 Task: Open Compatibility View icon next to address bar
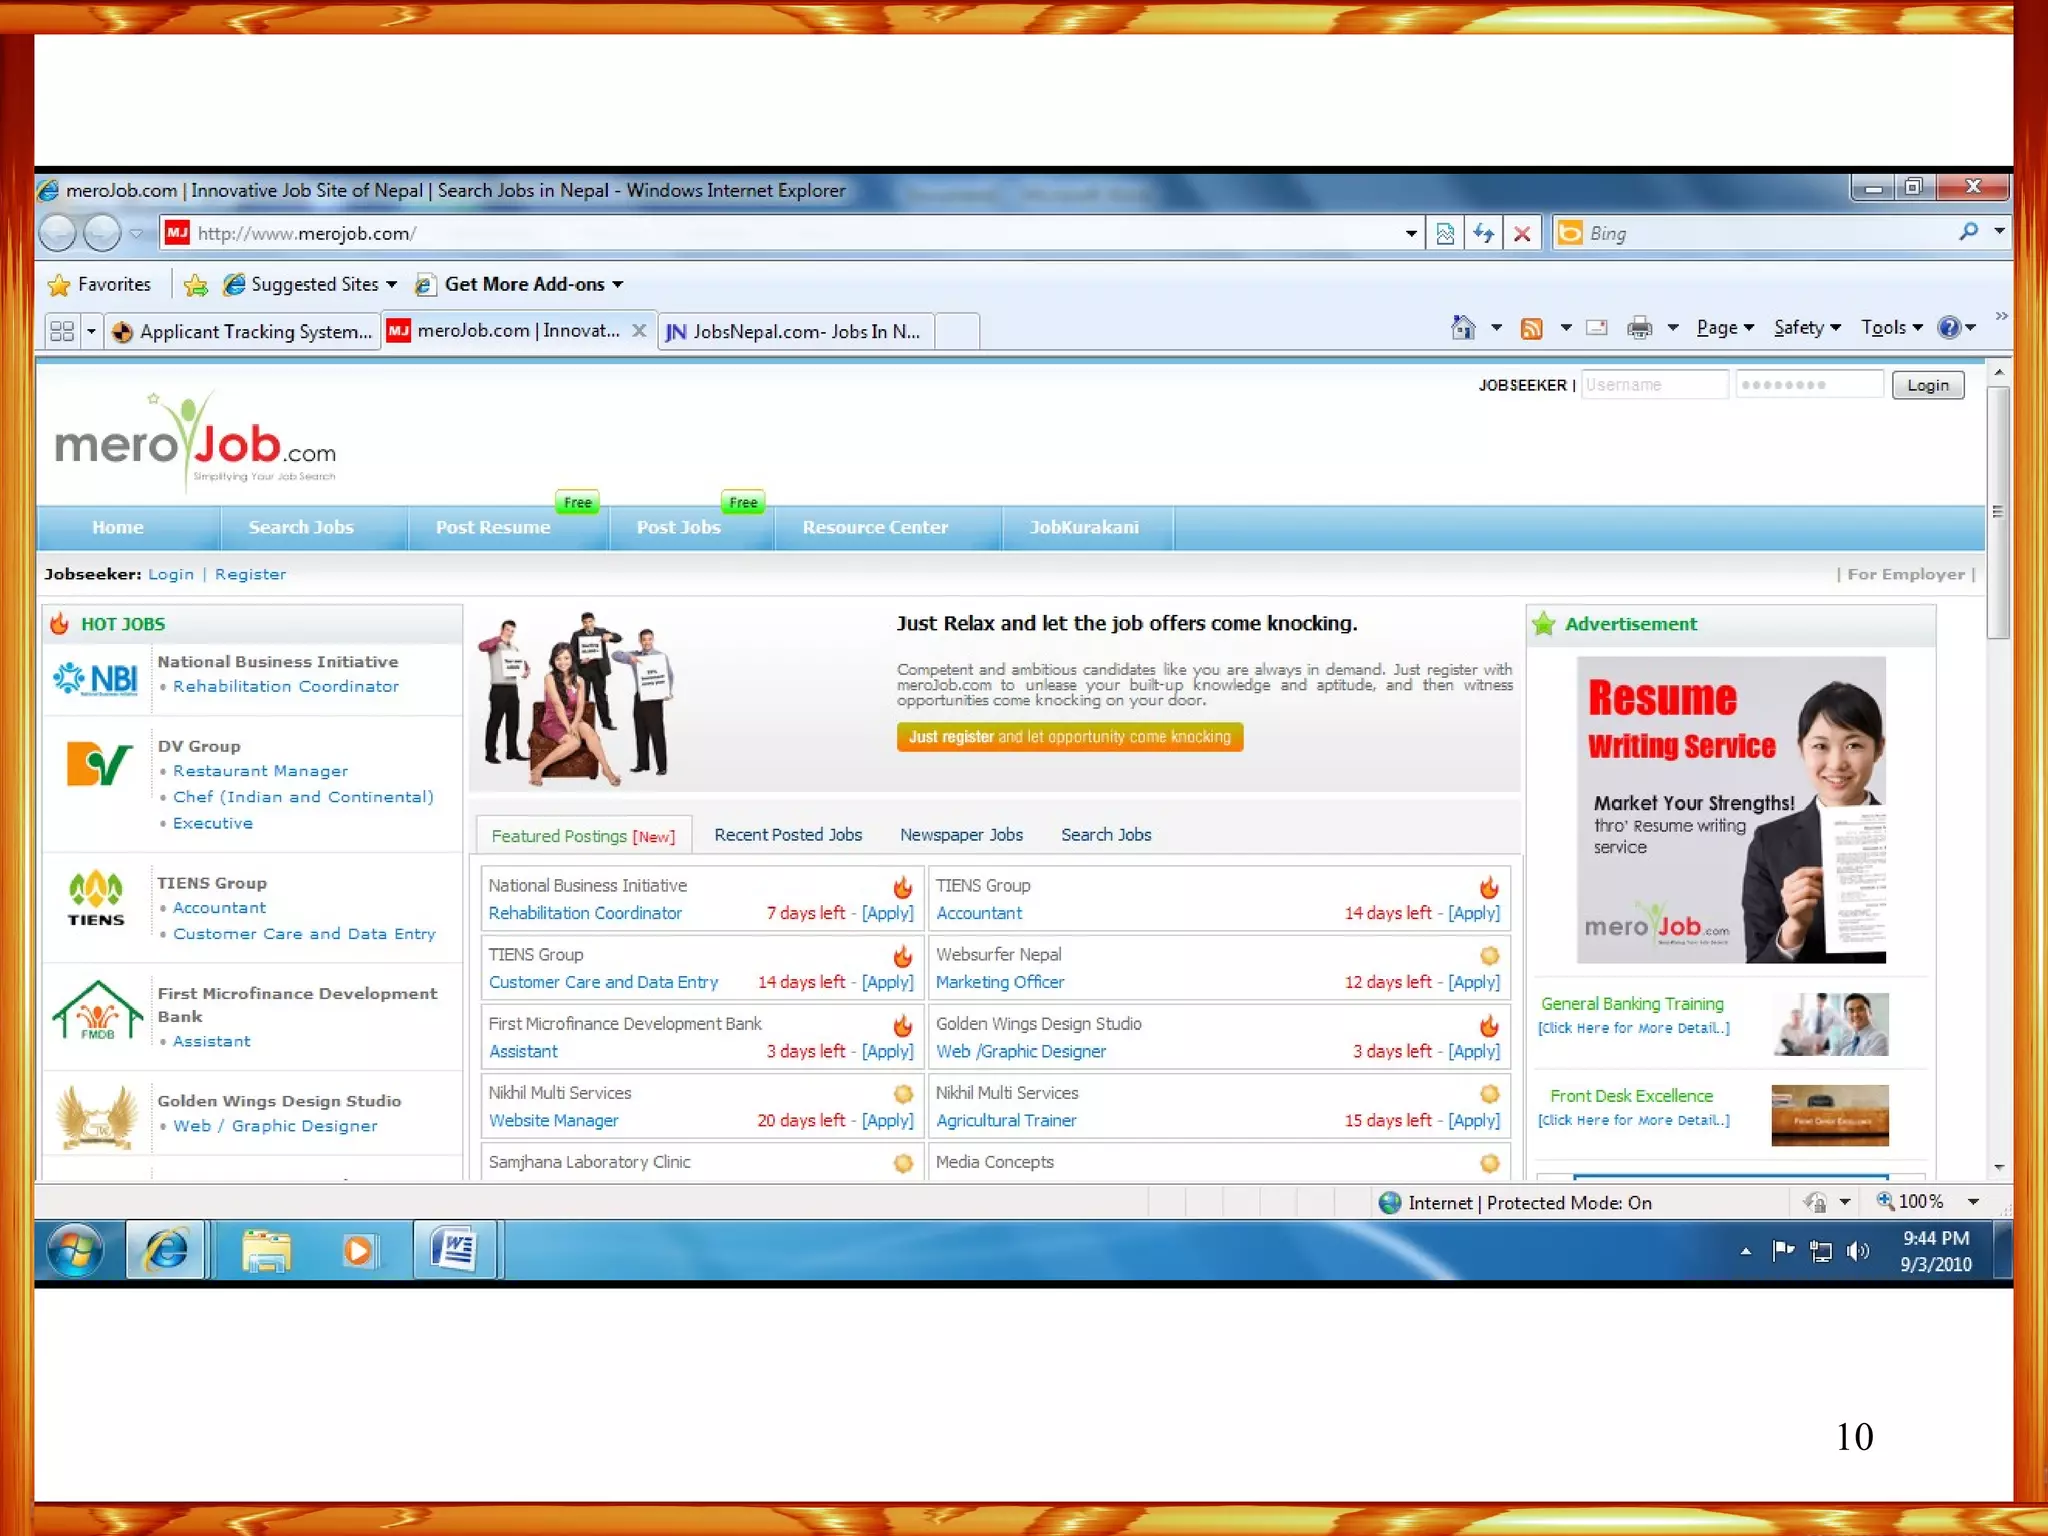1445,234
